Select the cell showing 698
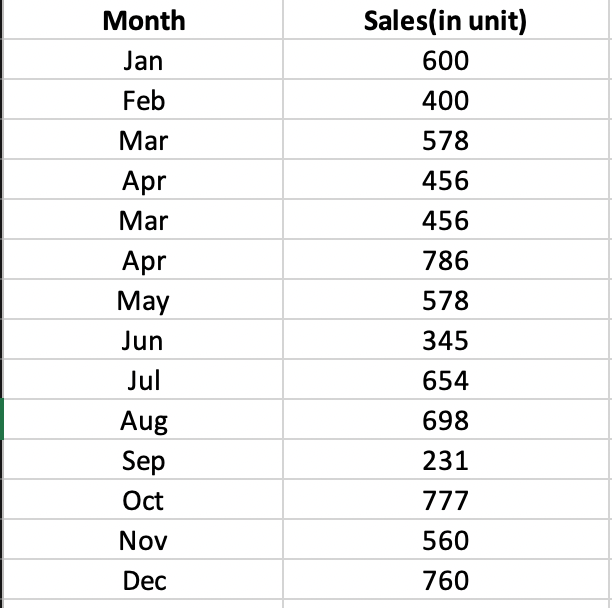The image size is (612, 608). 444,421
